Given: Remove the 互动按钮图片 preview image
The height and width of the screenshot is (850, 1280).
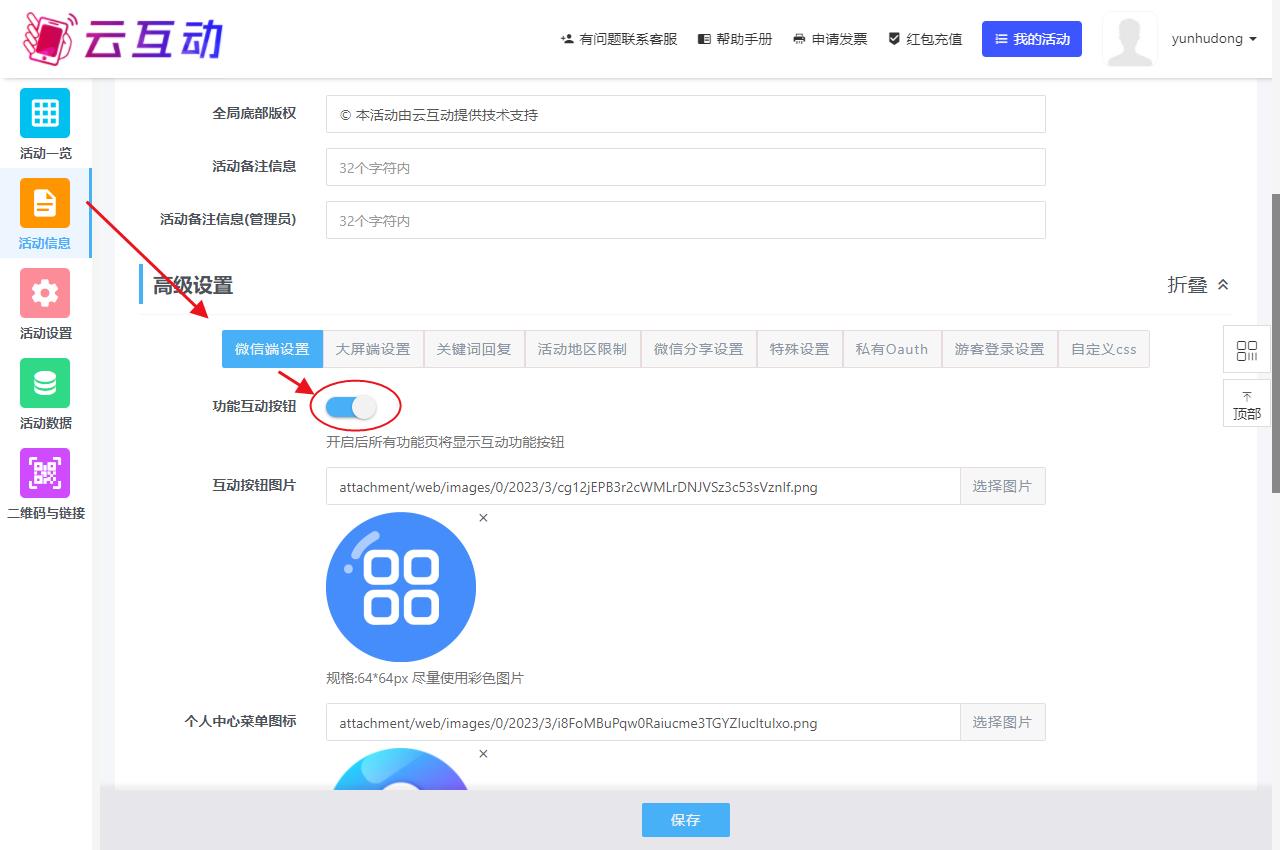Looking at the screenshot, I should 483,518.
